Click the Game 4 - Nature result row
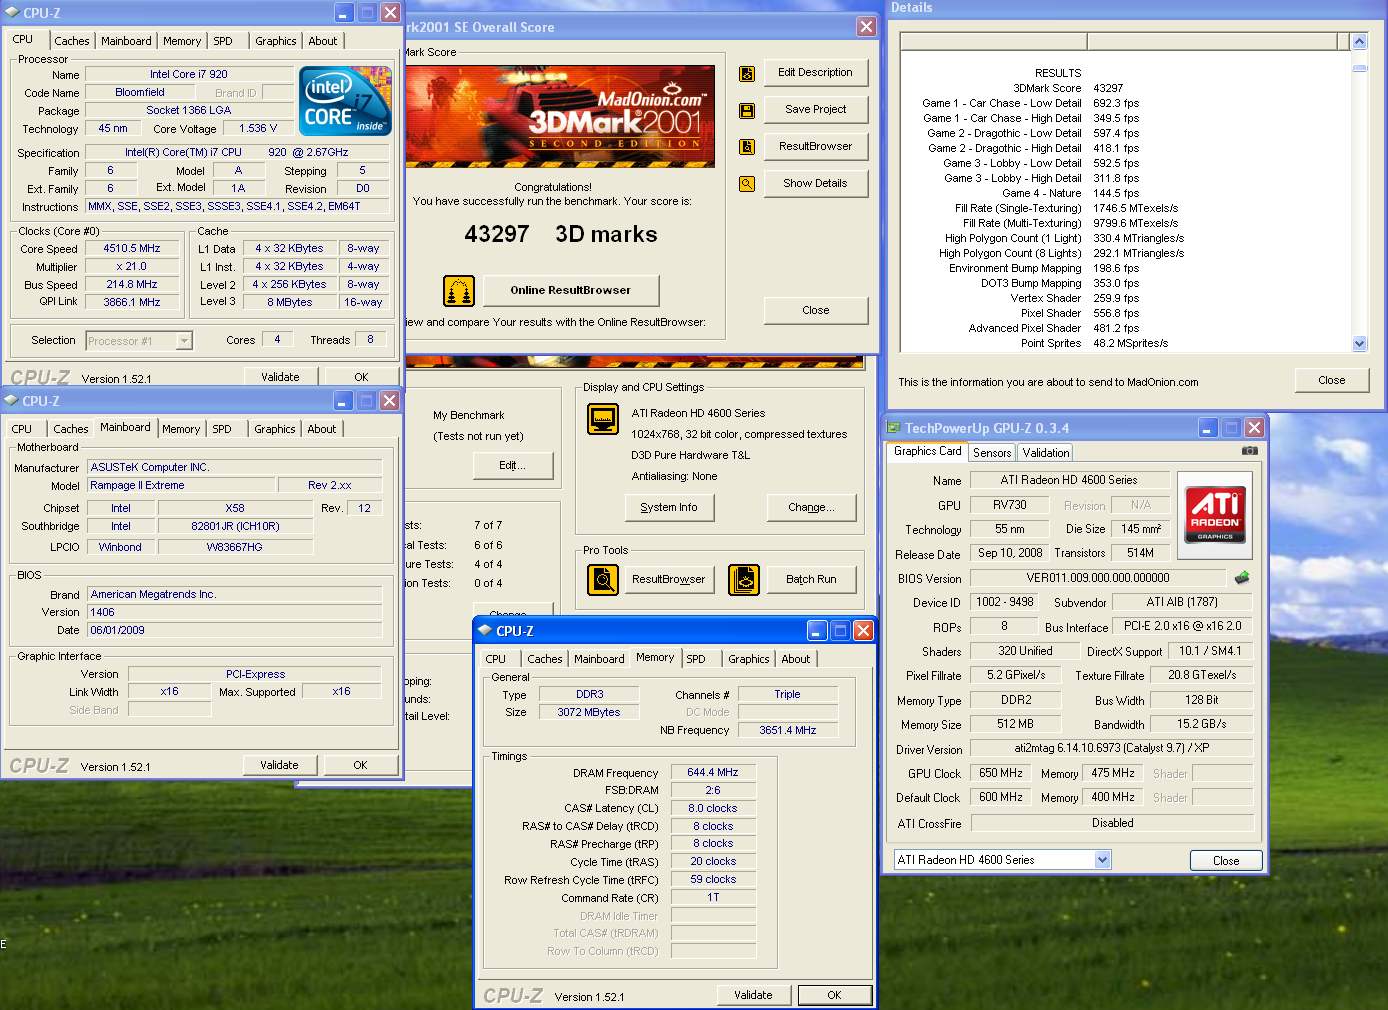Viewport: 1388px width, 1010px height. click(x=1070, y=194)
